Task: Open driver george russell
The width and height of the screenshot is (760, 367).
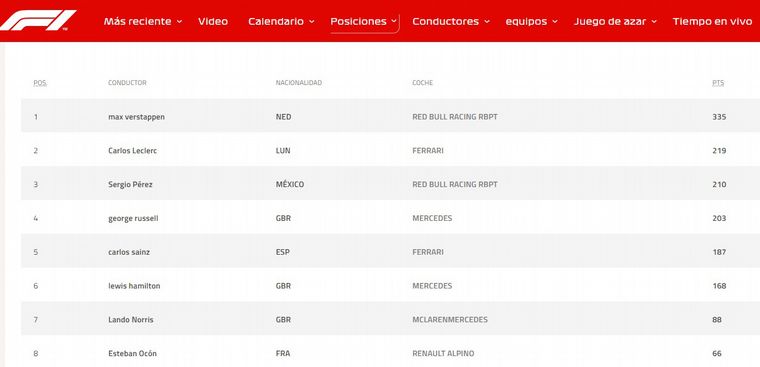Action: 133,219
